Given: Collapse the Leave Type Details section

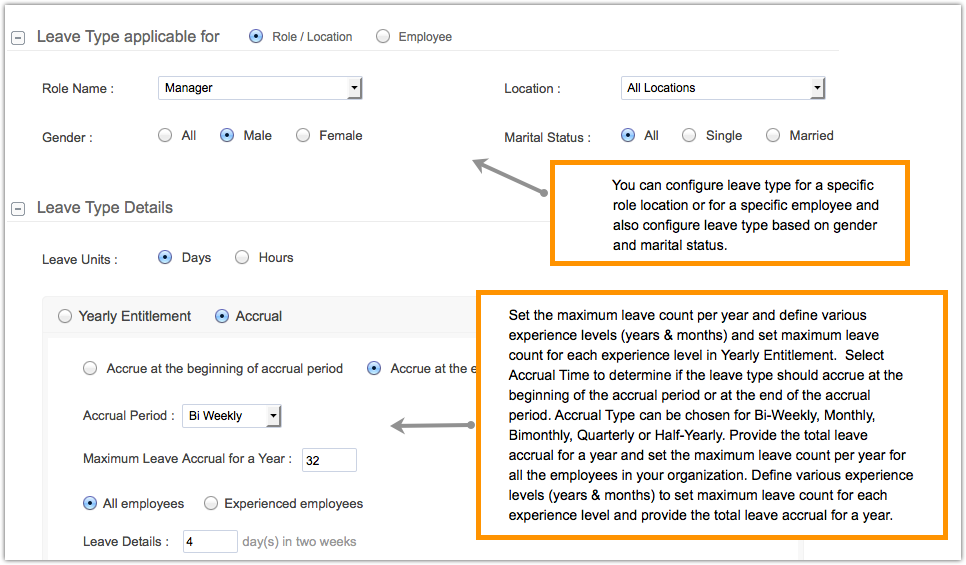Looking at the screenshot, I should pos(18,209).
